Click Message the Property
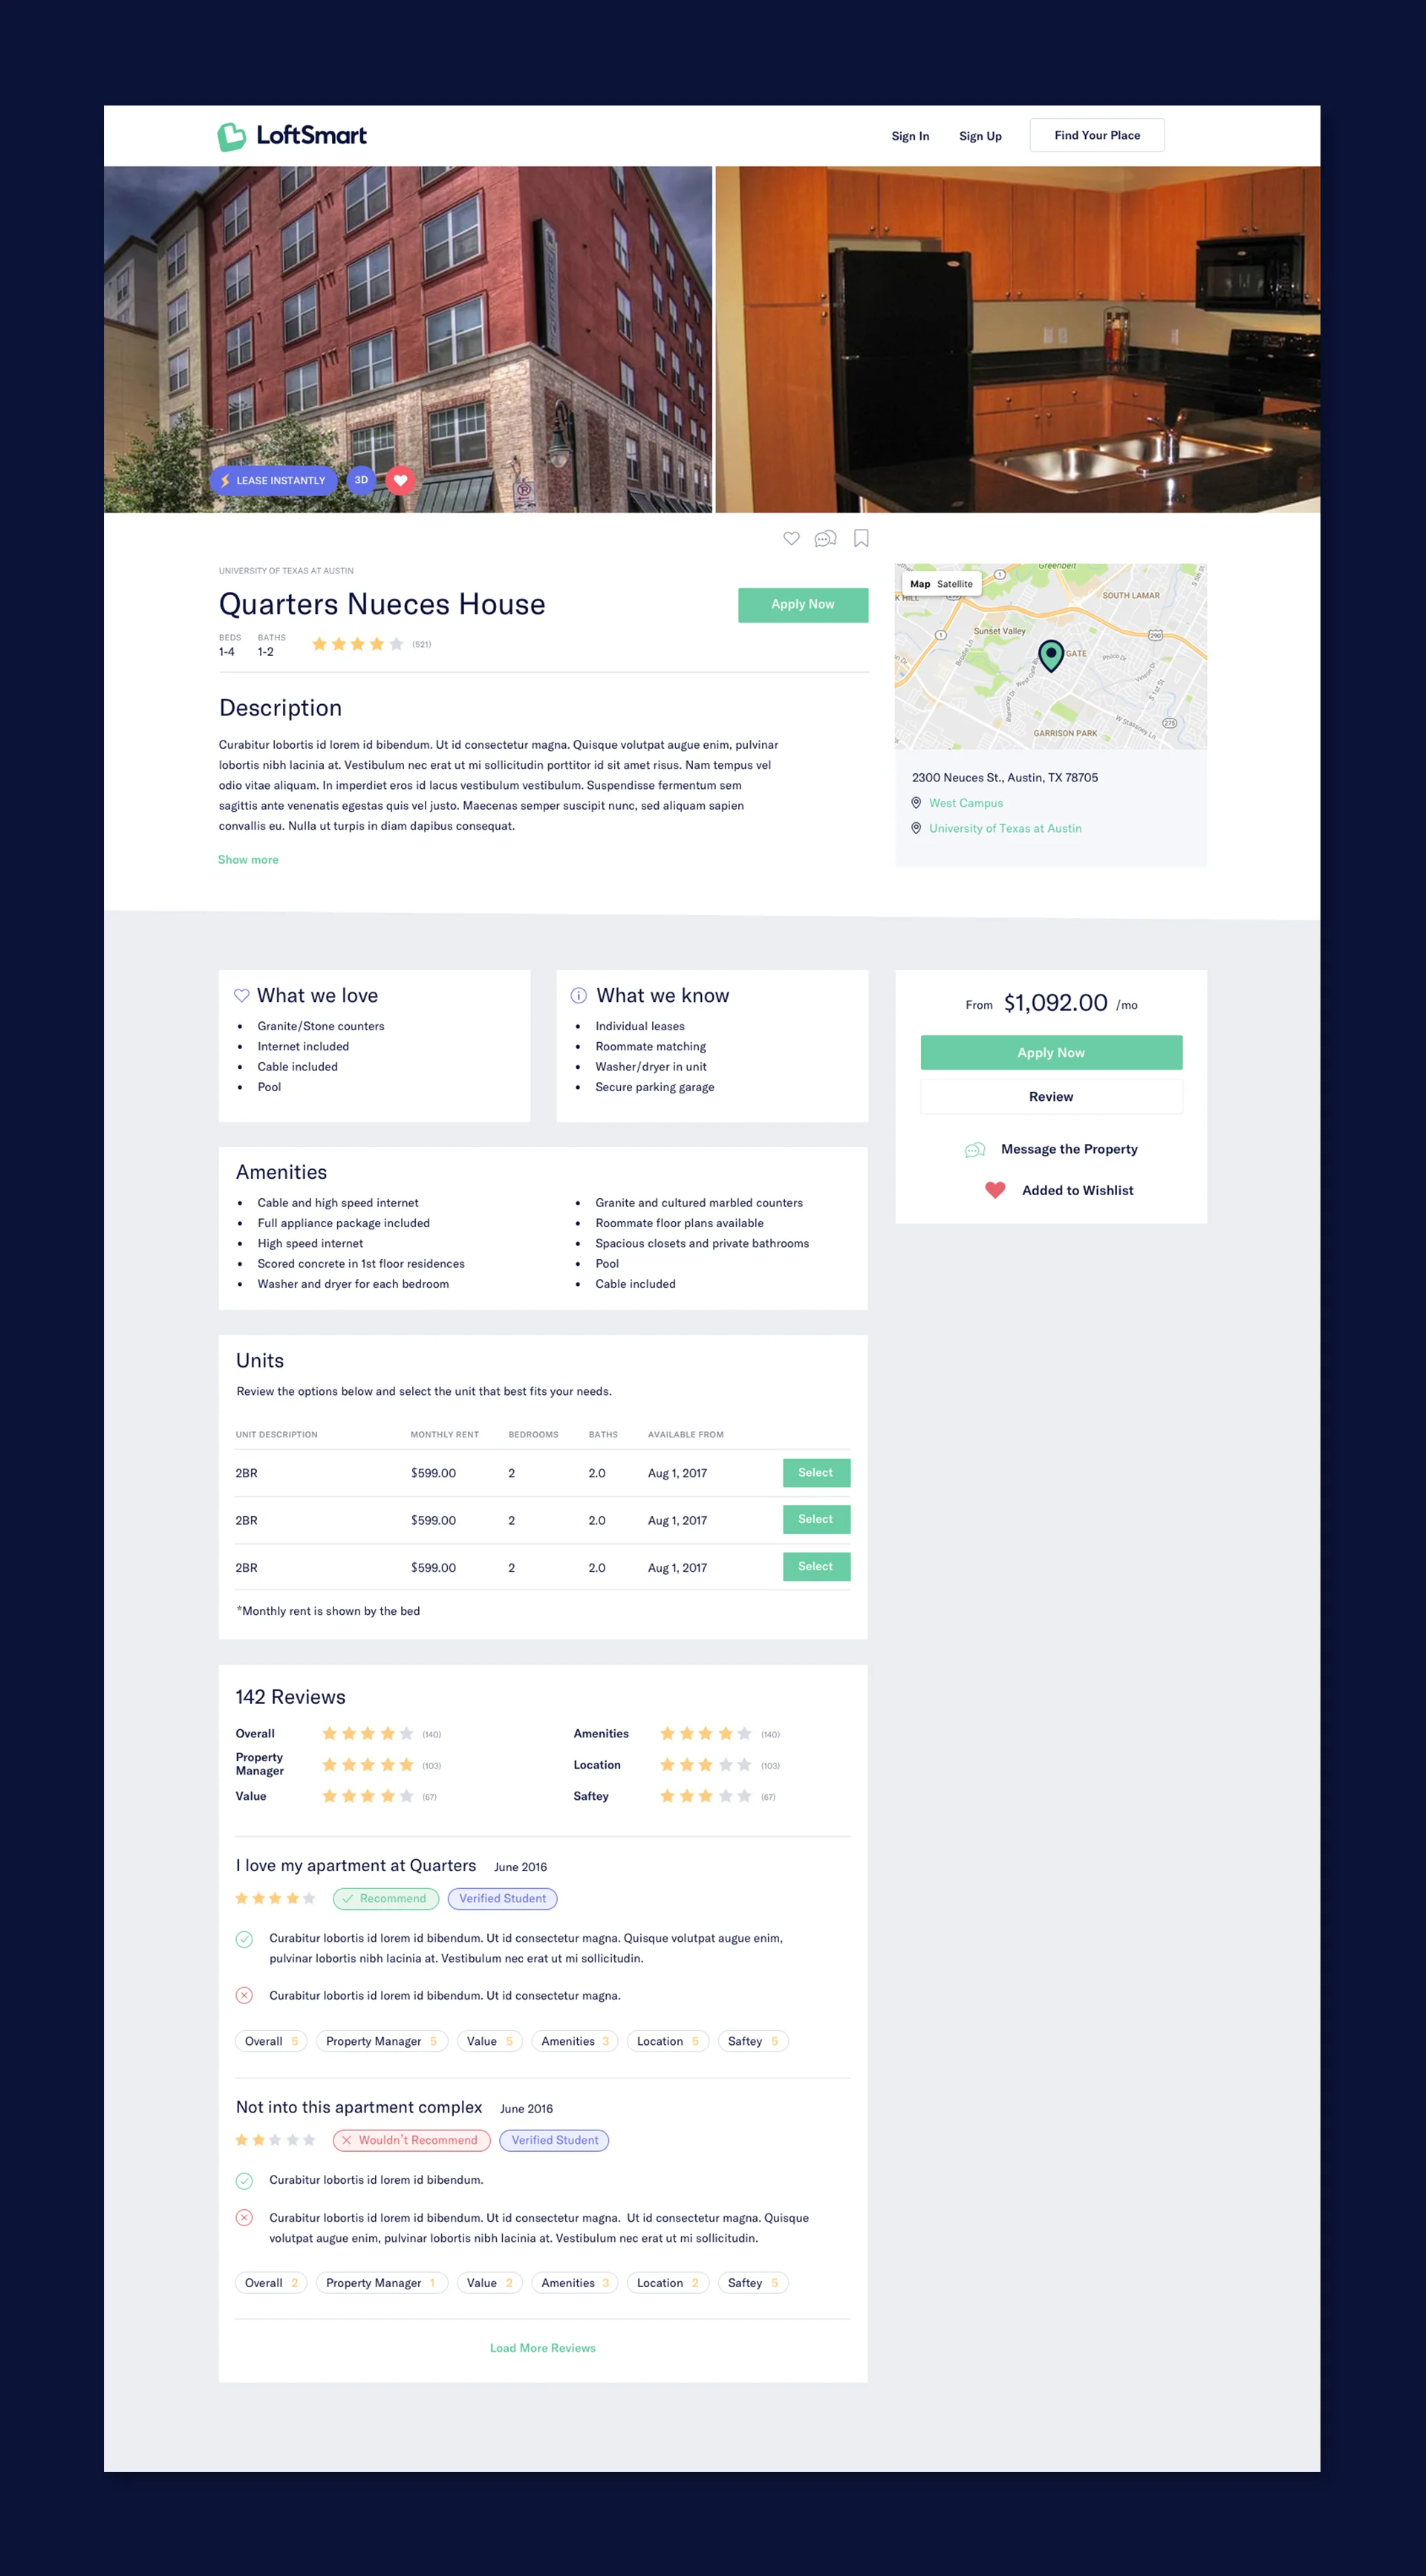The height and width of the screenshot is (2576, 1426). [1069, 1149]
